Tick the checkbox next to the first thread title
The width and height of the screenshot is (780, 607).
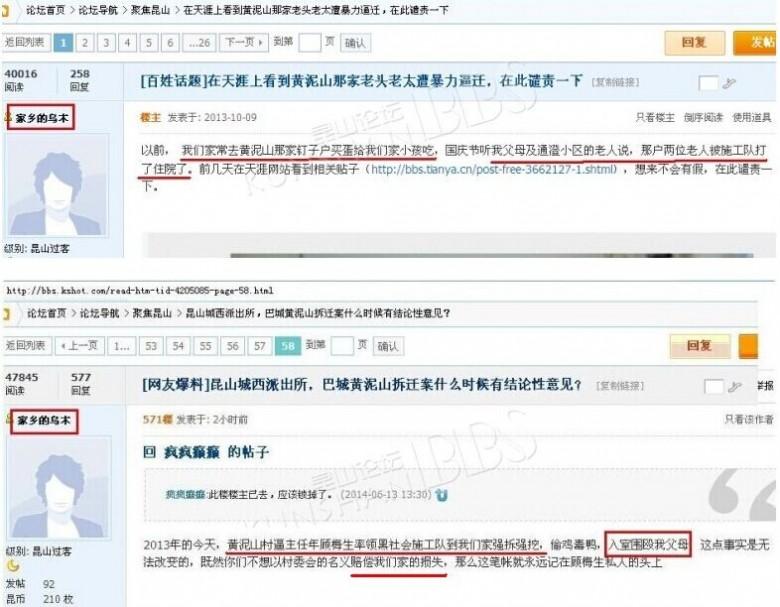(708, 83)
